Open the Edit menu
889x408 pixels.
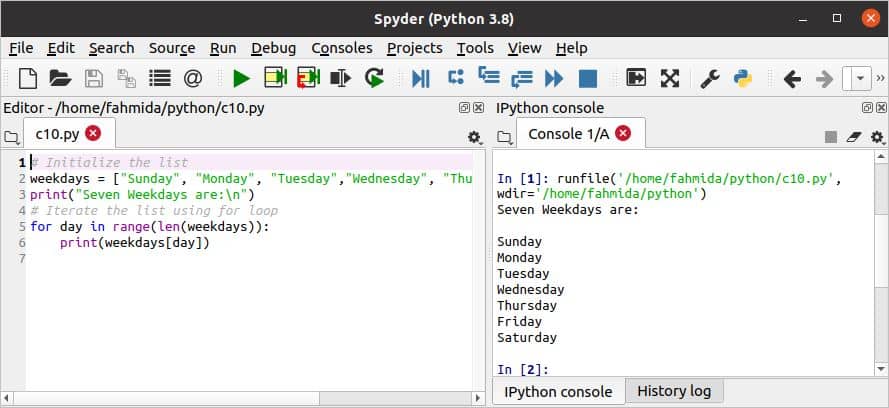click(x=61, y=48)
